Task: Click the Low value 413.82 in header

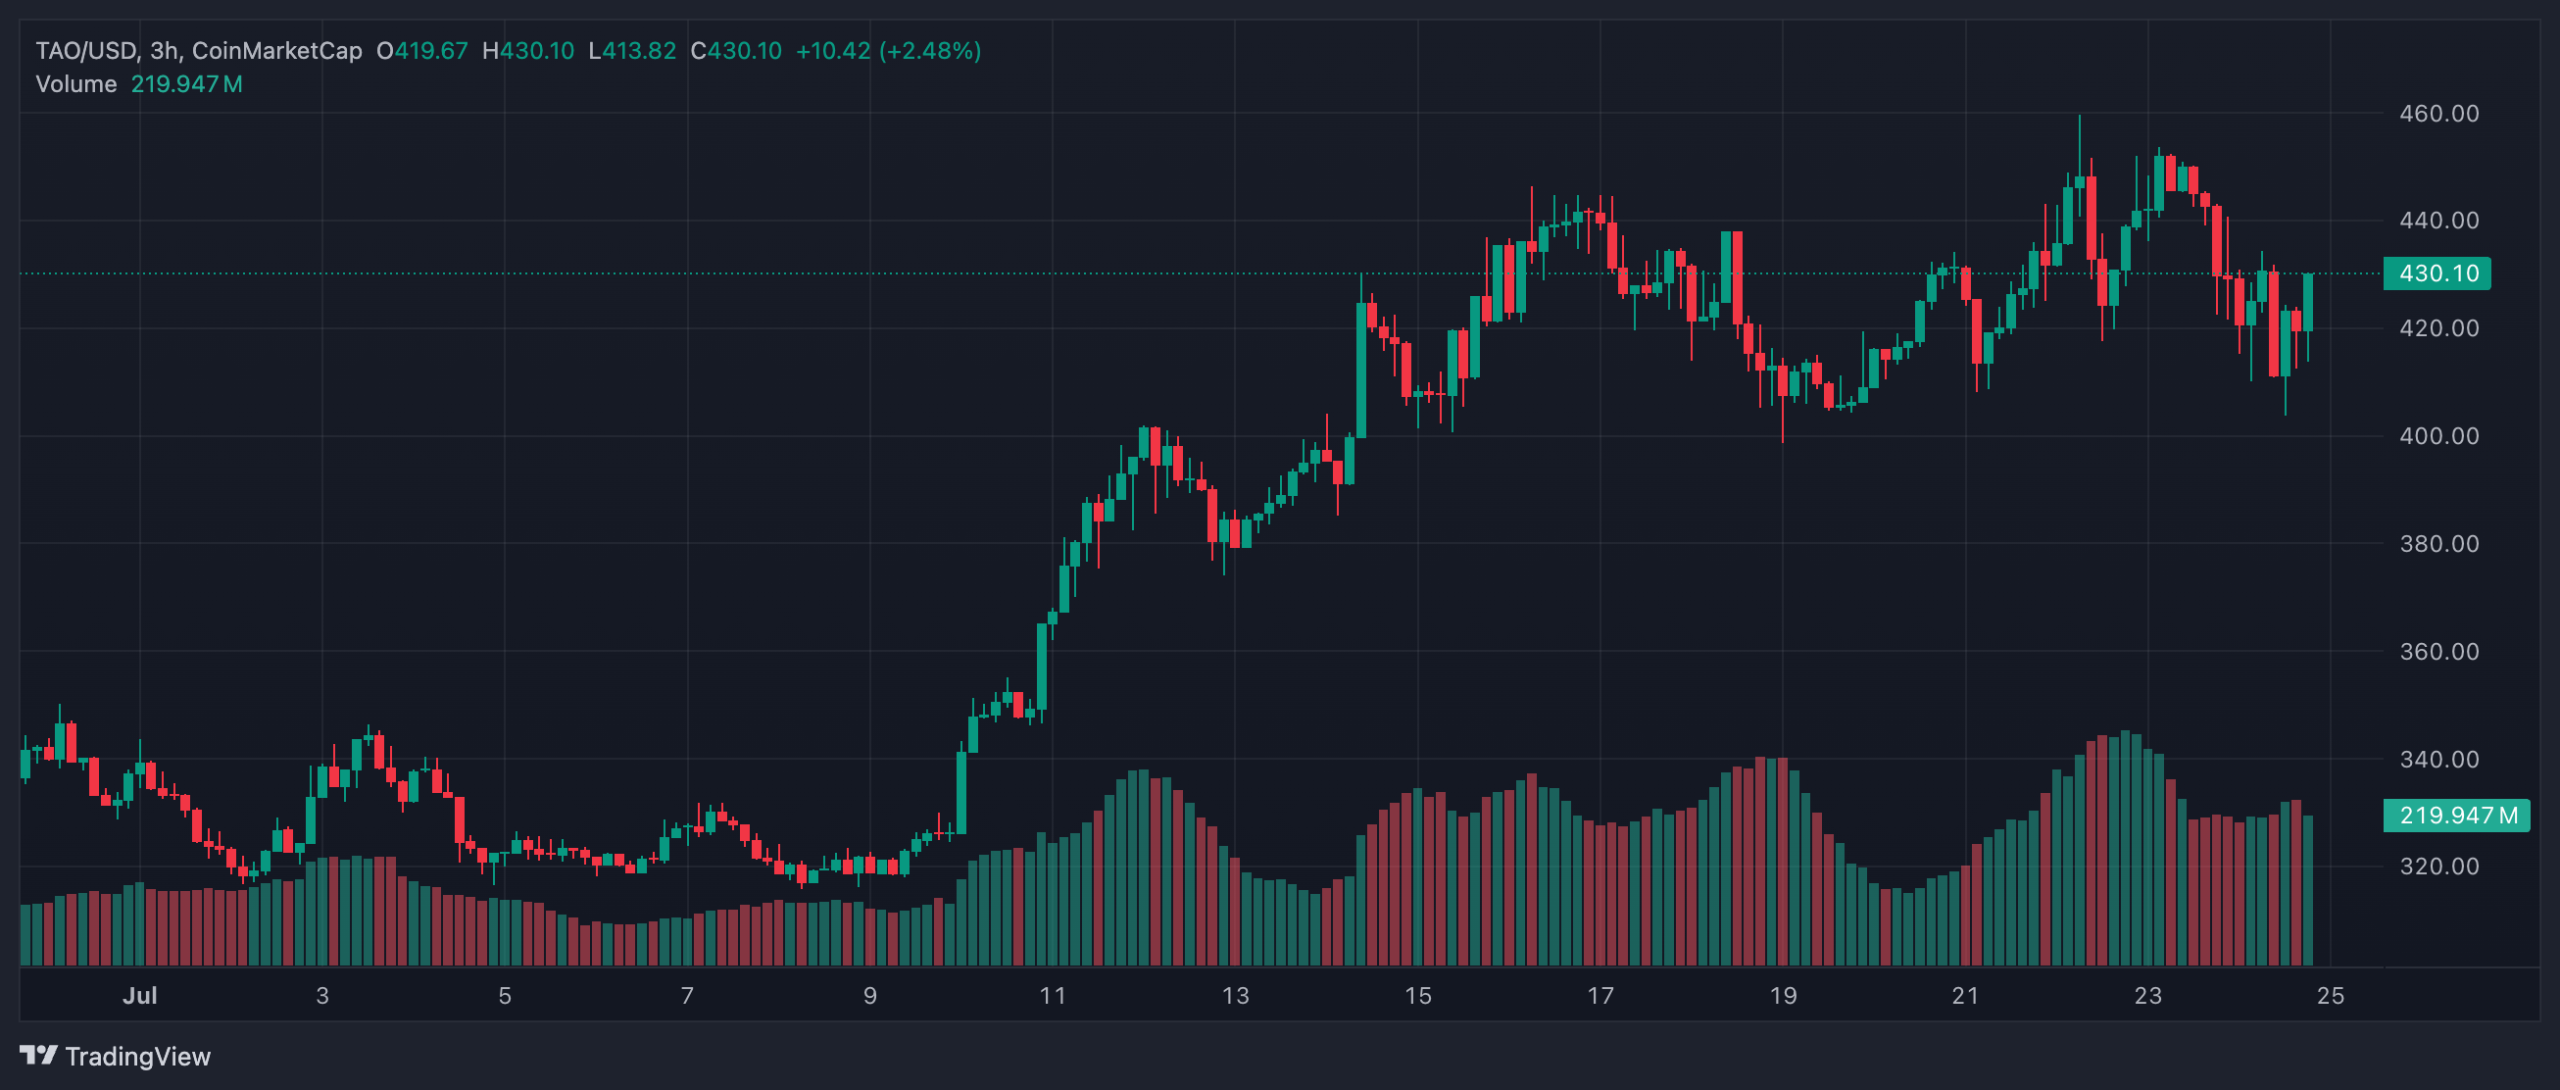Action: (639, 51)
